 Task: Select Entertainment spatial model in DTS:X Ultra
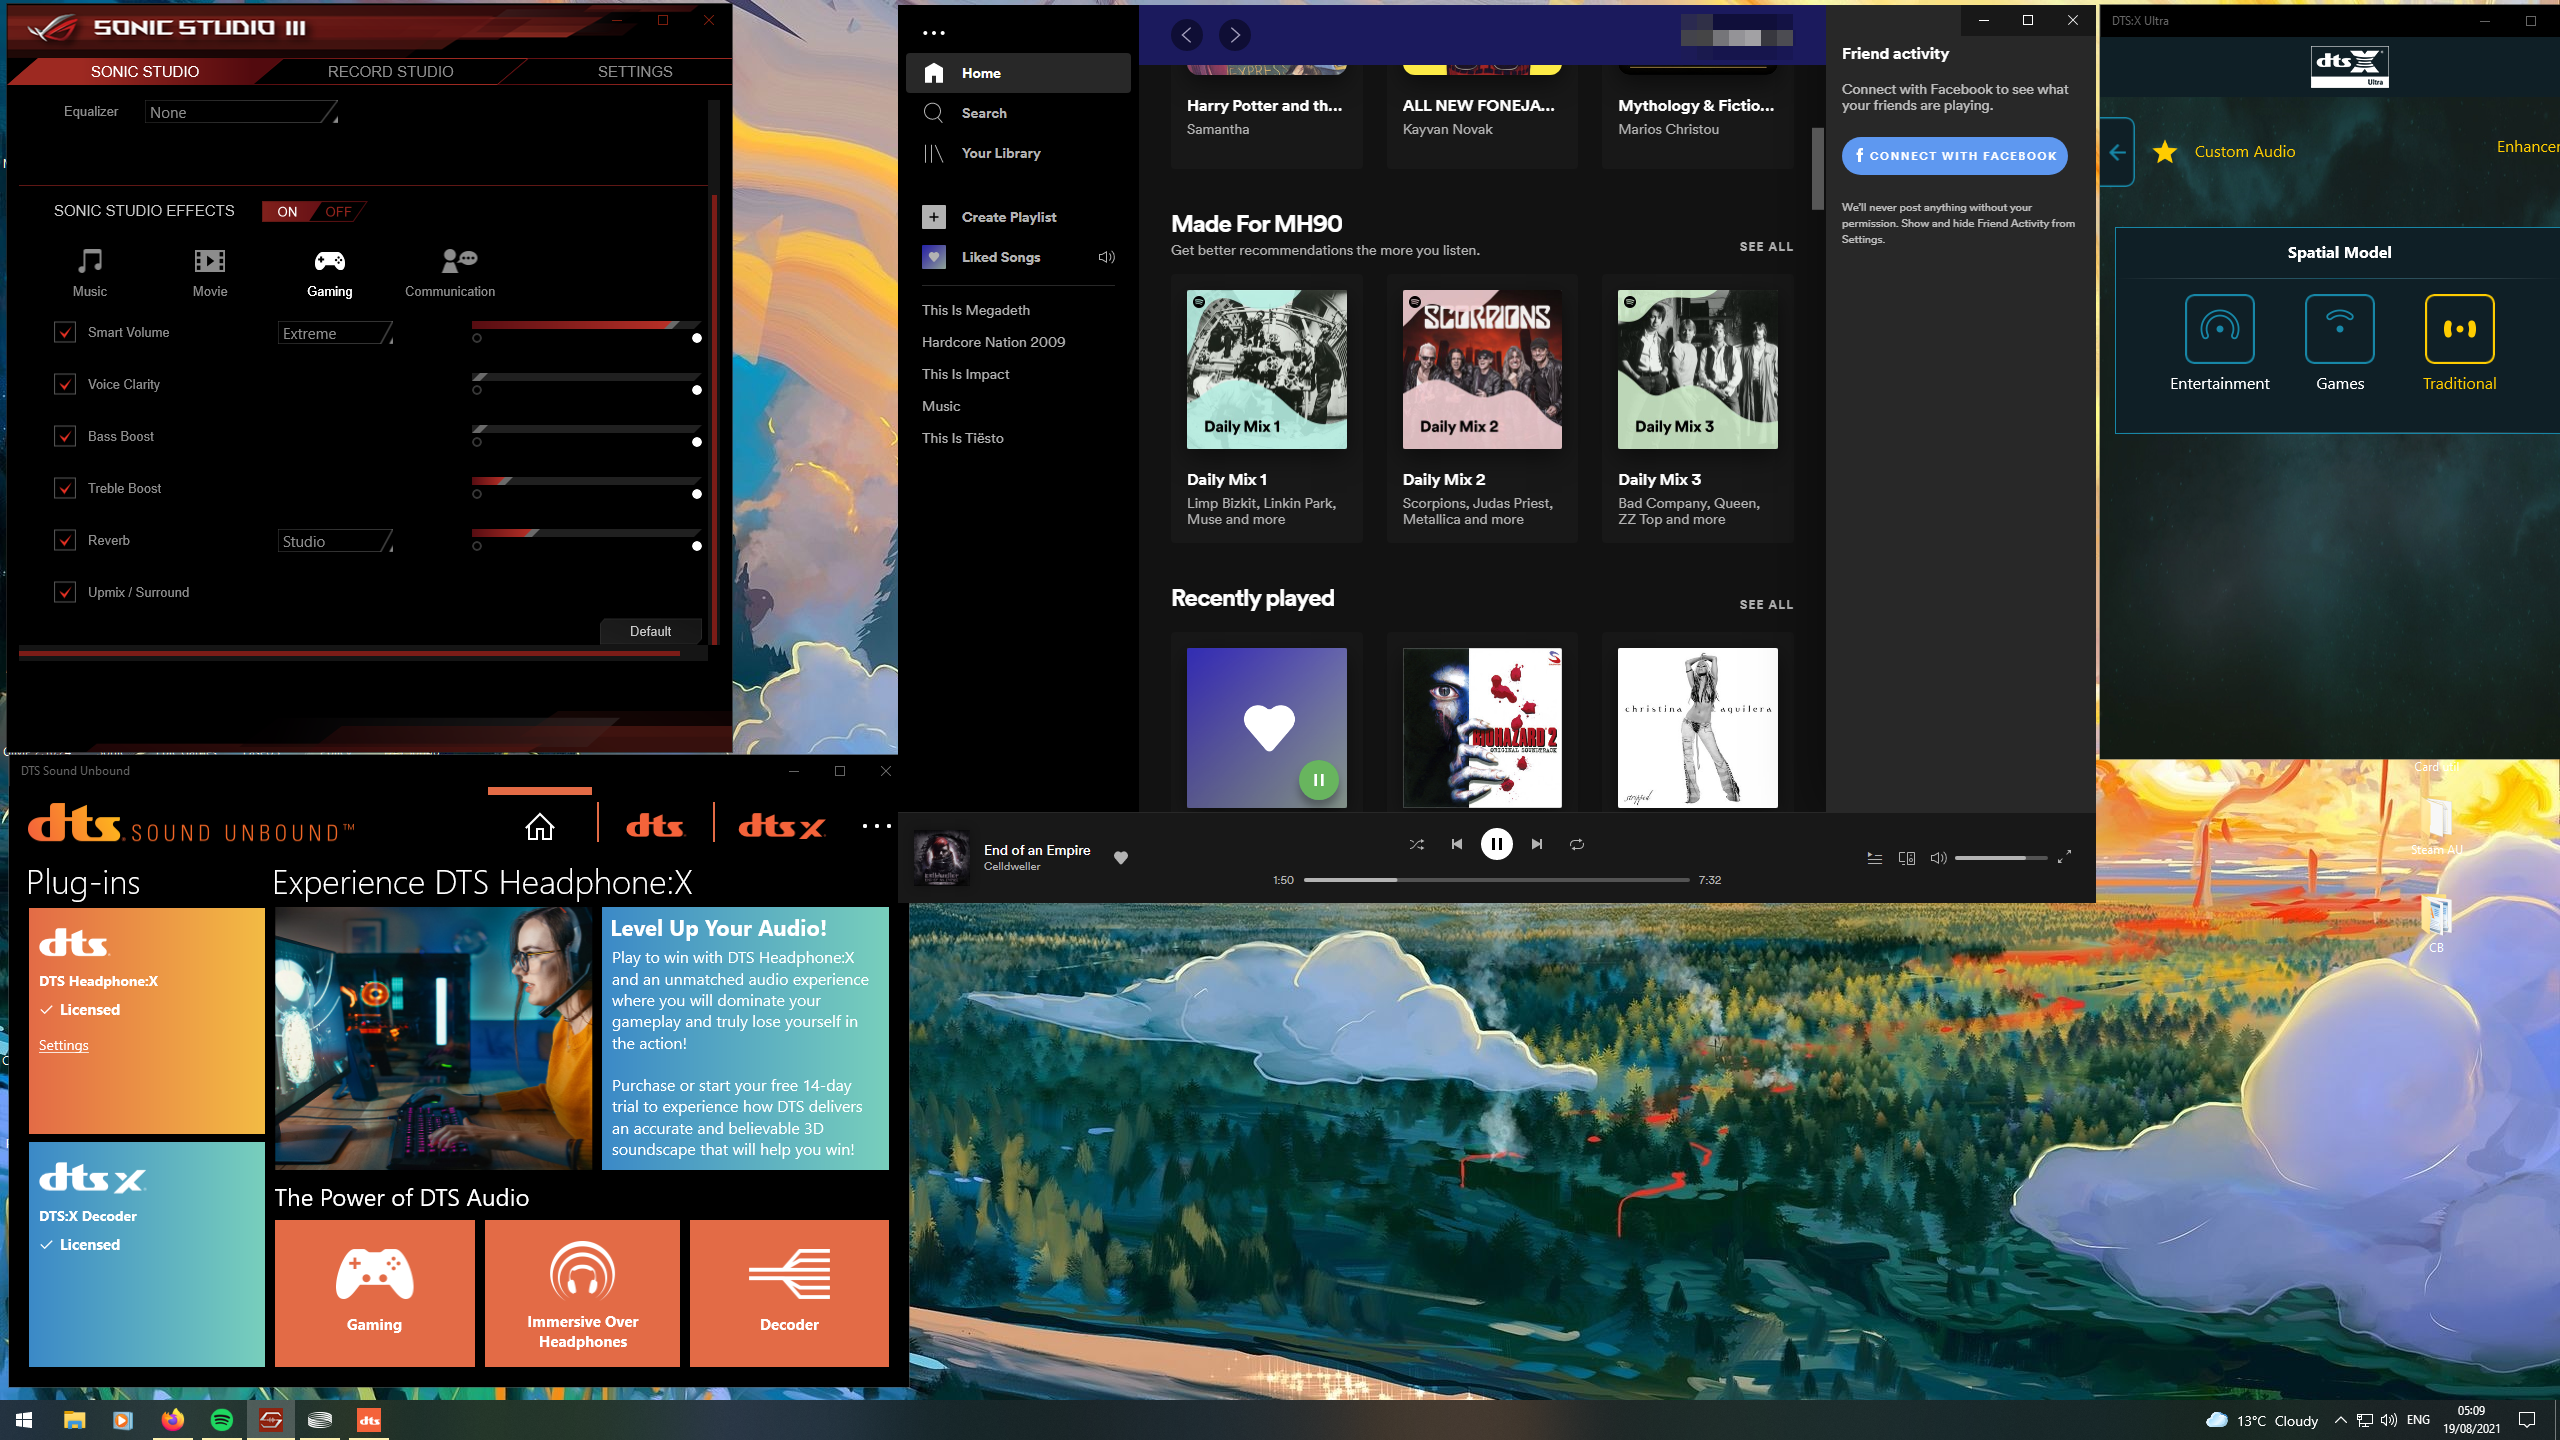pos(2220,329)
